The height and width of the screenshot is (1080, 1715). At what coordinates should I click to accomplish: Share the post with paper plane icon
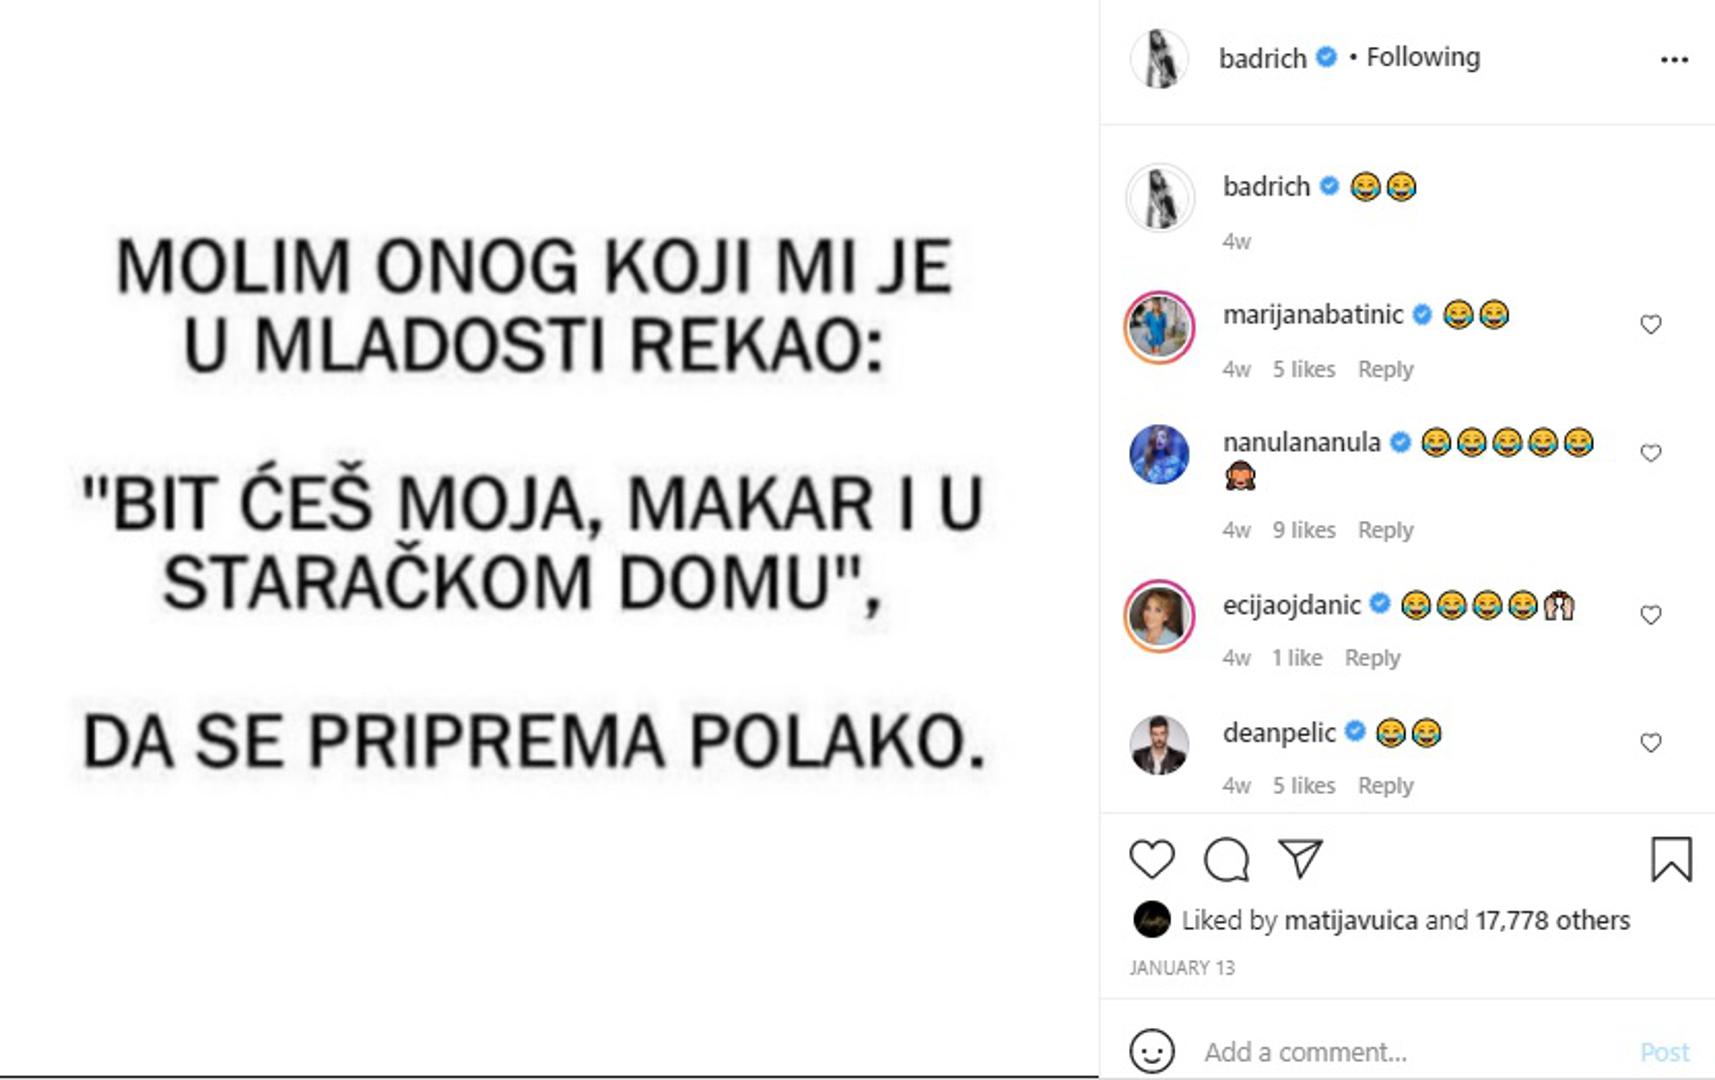click(x=1300, y=859)
